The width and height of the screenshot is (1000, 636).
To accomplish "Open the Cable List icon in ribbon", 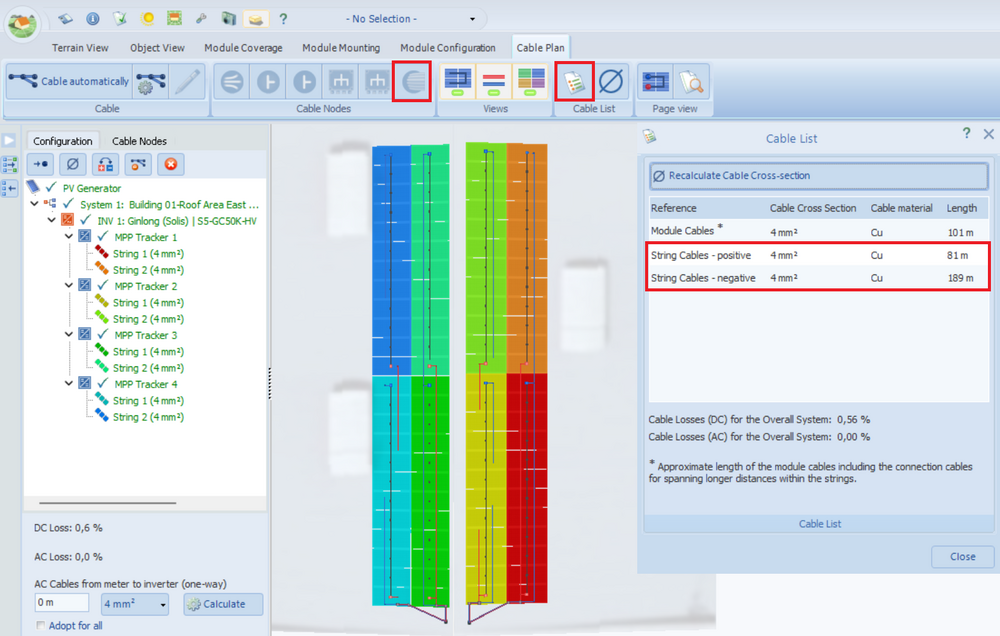I will 575,82.
